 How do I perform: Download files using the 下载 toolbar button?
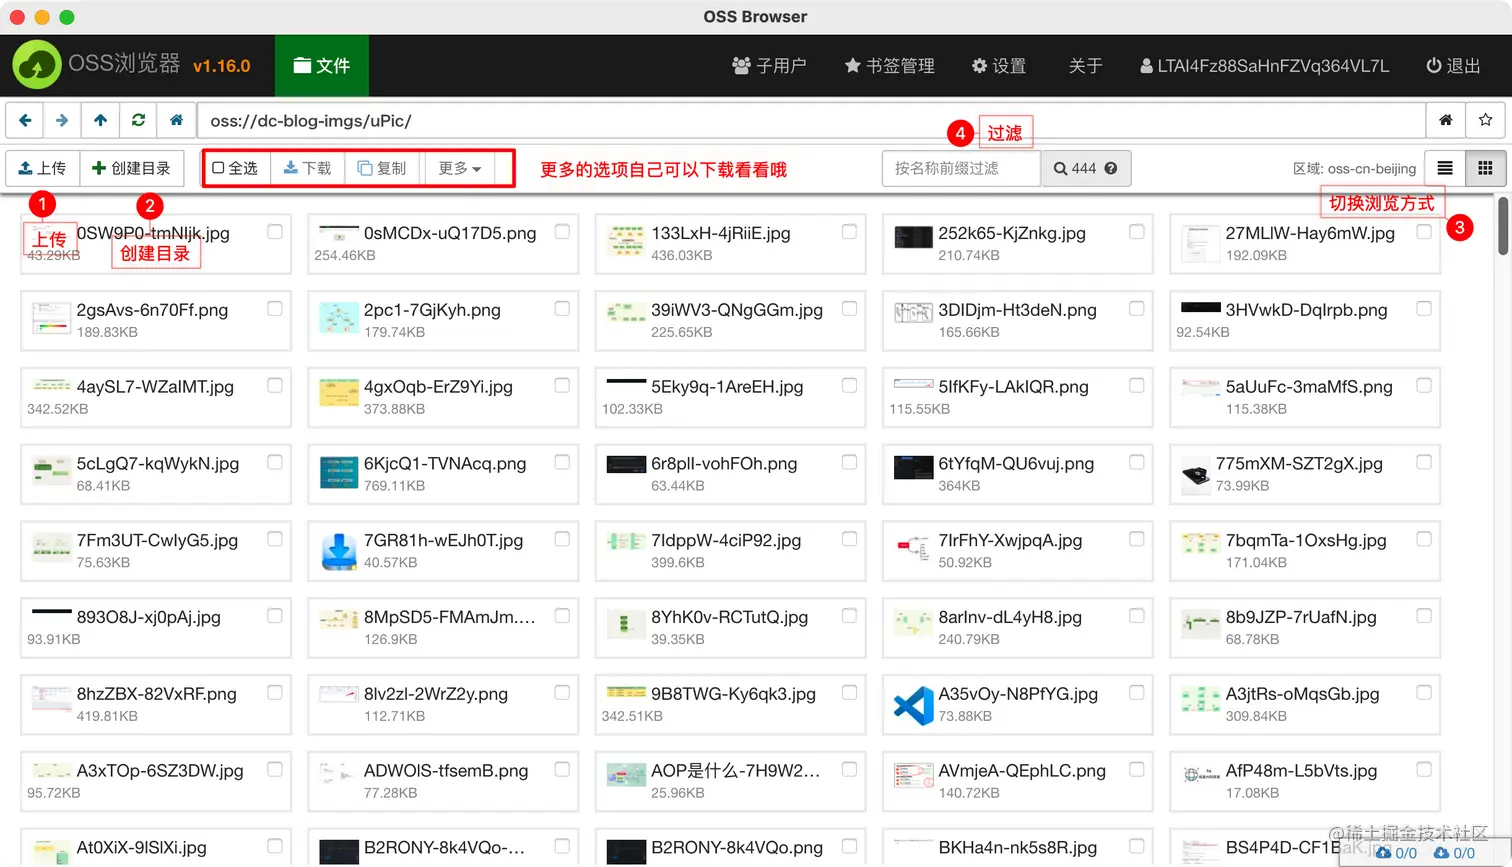tap(308, 168)
